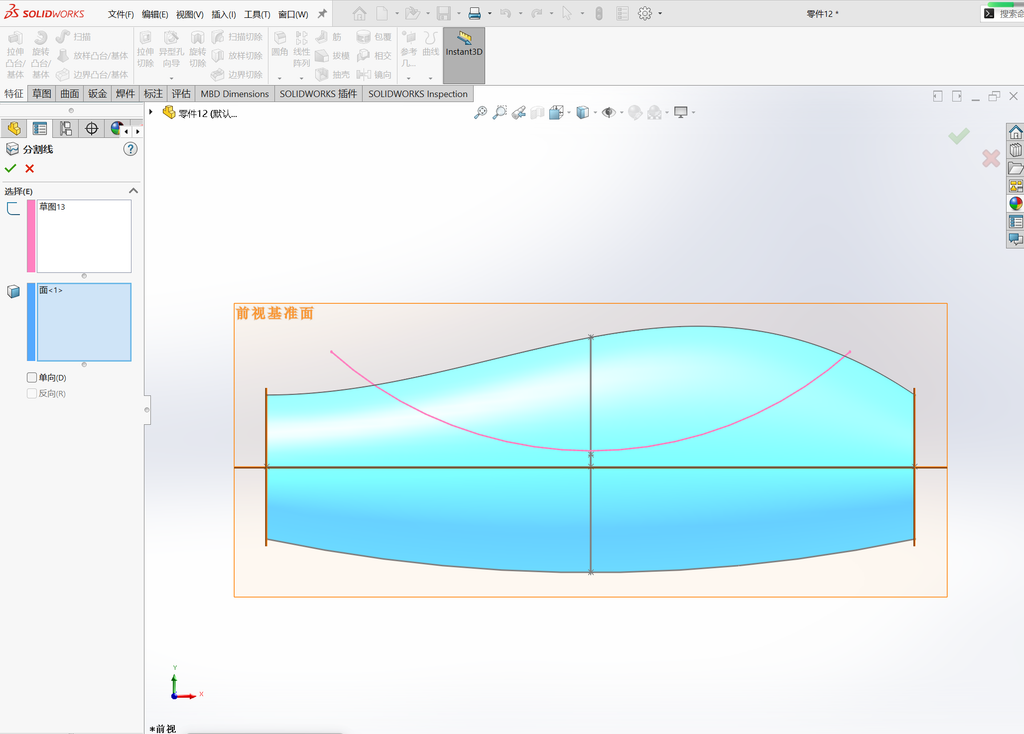This screenshot has height=734, width=1024.
Task: Click the Zoom to Area icon
Action: (500, 112)
